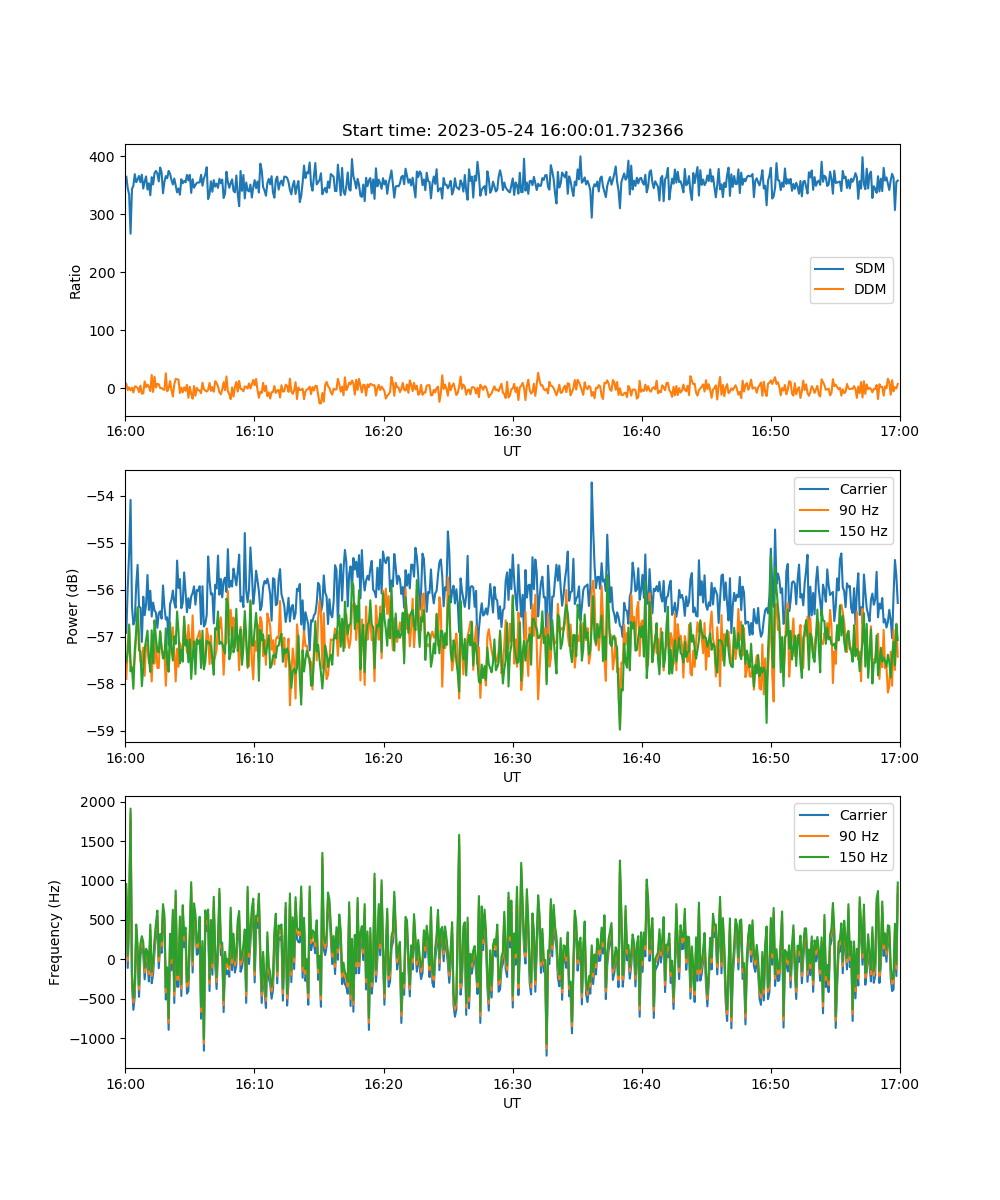Click the 16:30 tick under Ratio plot
The width and height of the screenshot is (1000, 1200).
tap(512, 430)
